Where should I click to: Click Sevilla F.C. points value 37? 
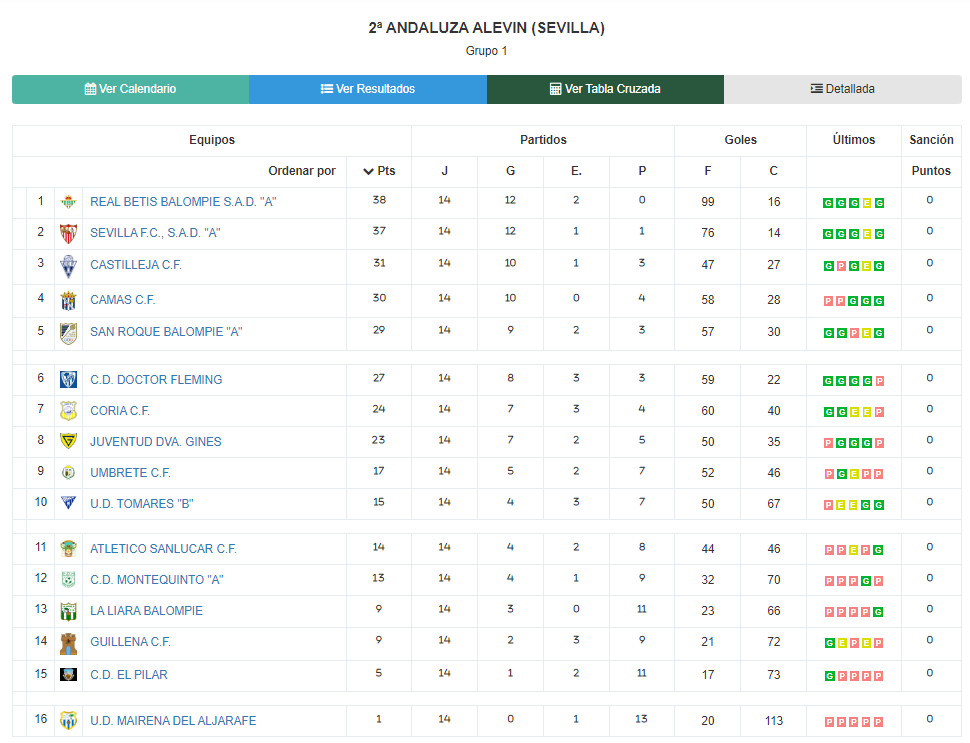pos(379,231)
